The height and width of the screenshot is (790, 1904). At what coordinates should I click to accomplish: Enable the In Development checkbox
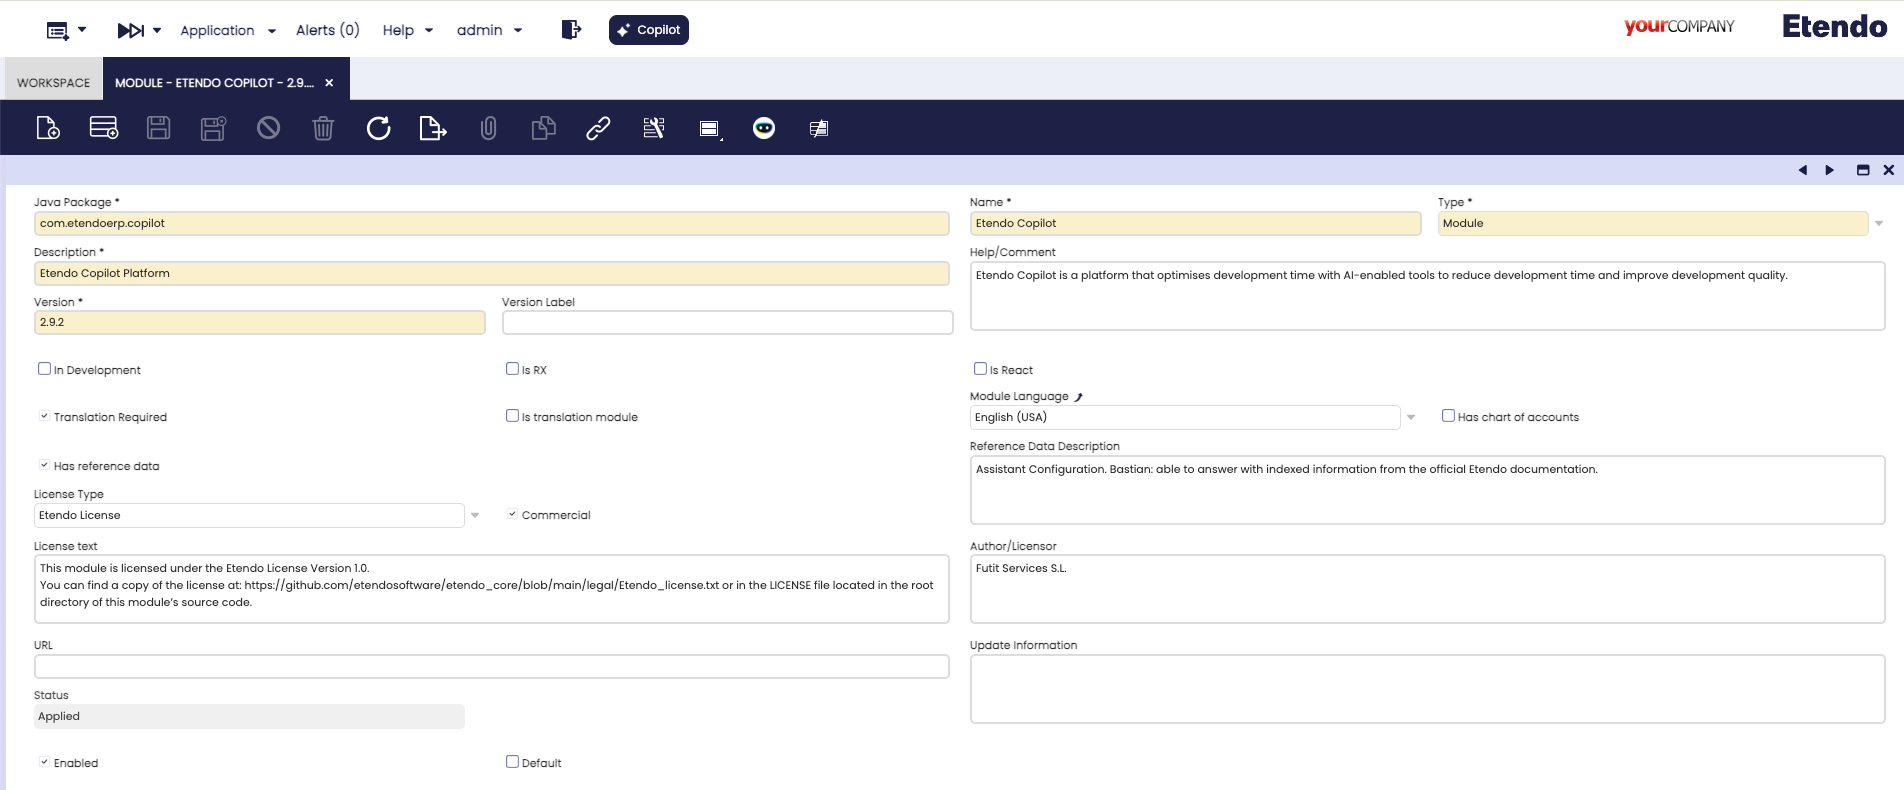point(44,369)
